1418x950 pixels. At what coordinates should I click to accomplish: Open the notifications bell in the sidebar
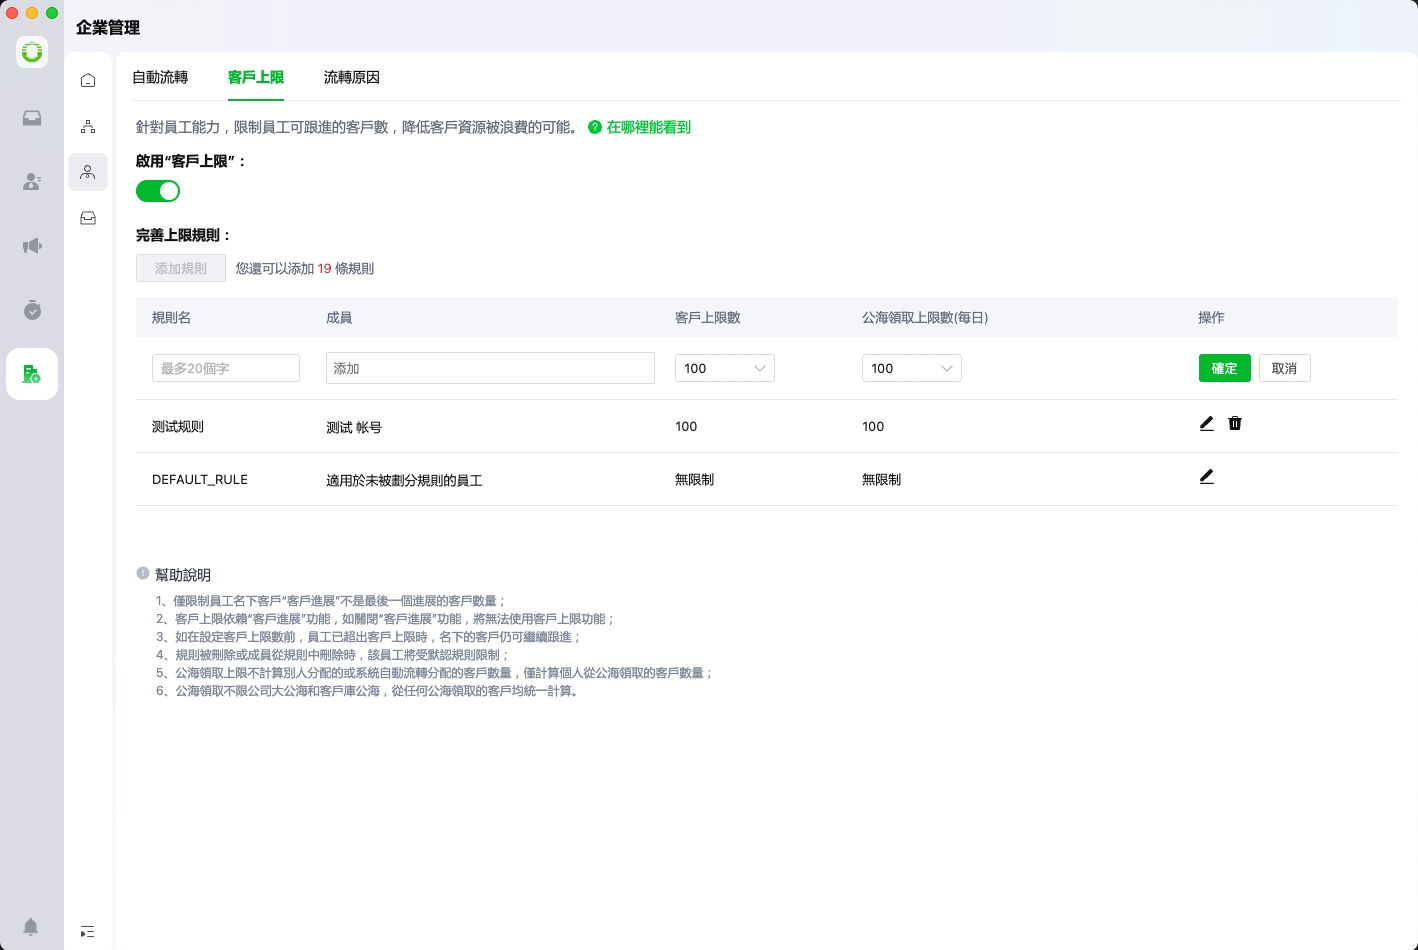pos(31,926)
